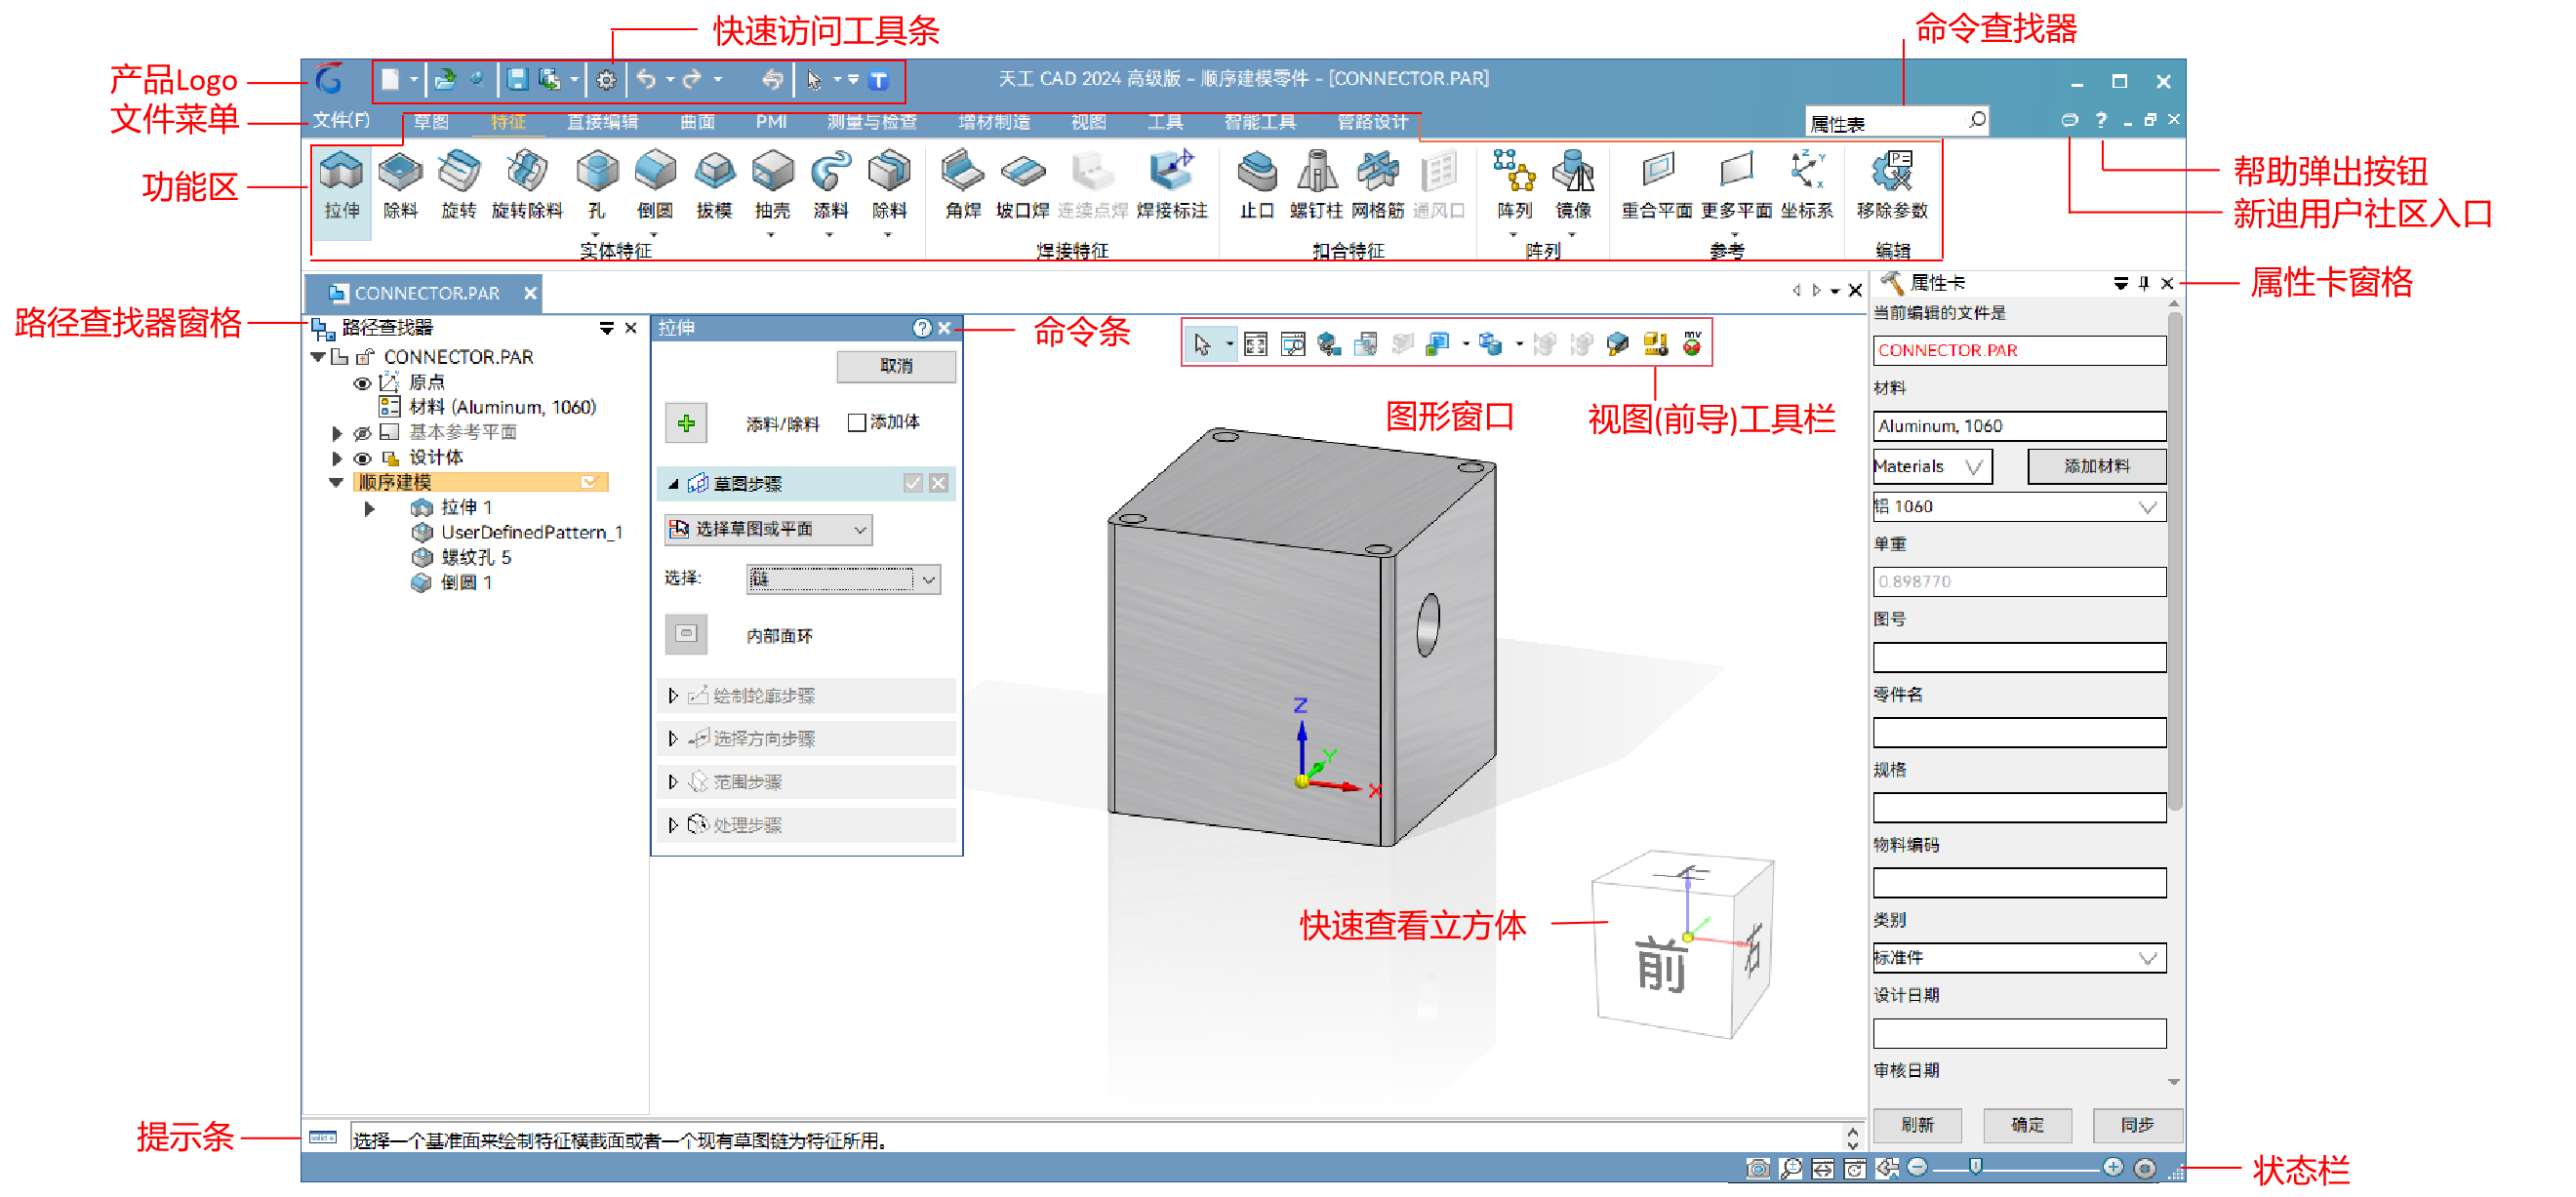Pin the 属性卡 panel
The width and height of the screenshot is (2576, 1197).
[x=2144, y=283]
